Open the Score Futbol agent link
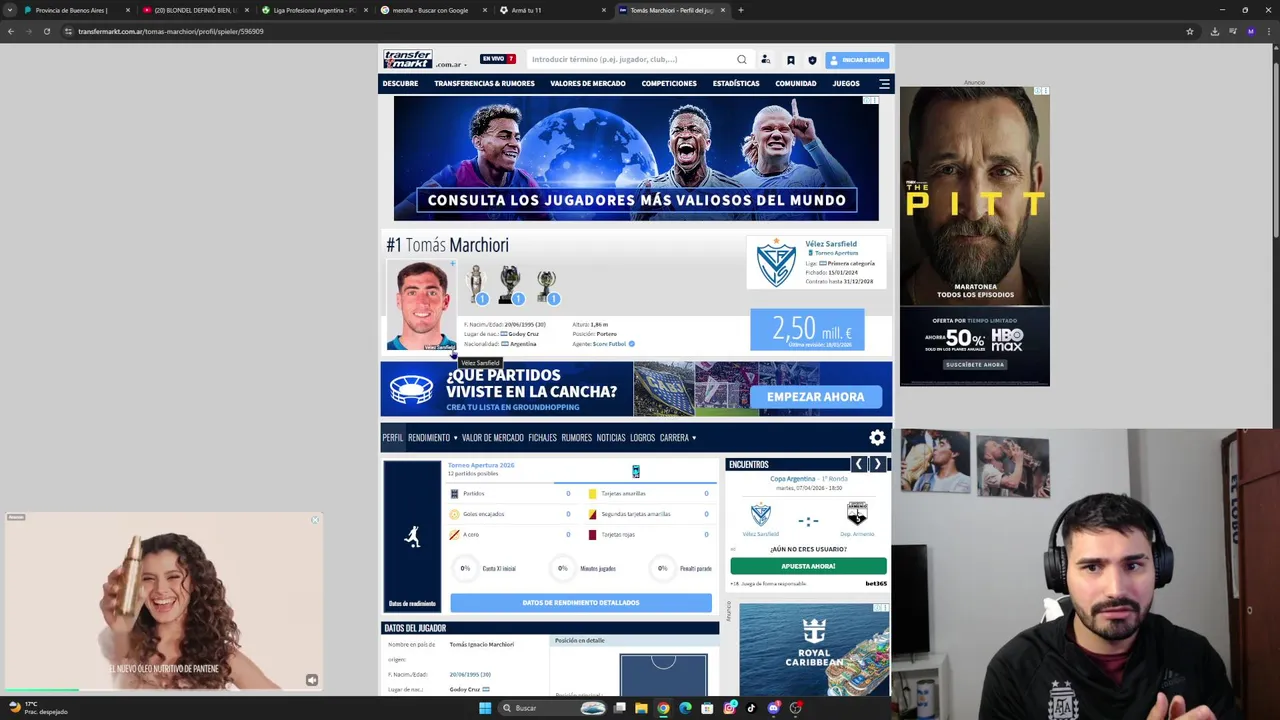Screen dimensions: 1280x720 [608, 344]
